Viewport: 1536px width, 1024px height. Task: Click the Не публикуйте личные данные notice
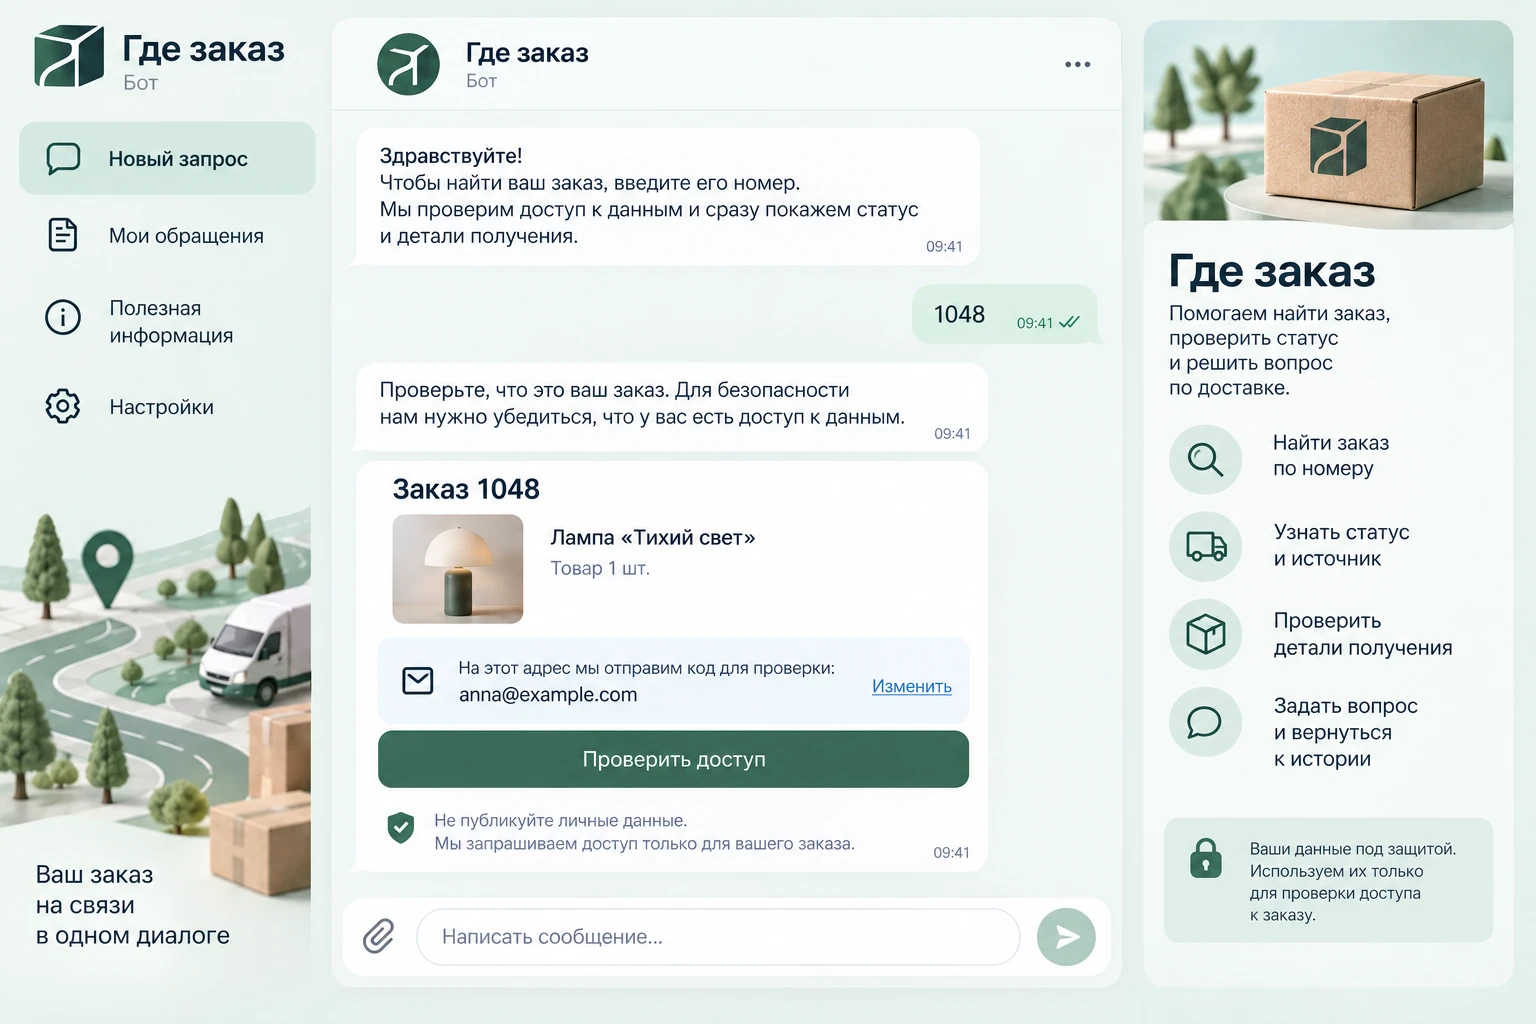click(x=644, y=832)
